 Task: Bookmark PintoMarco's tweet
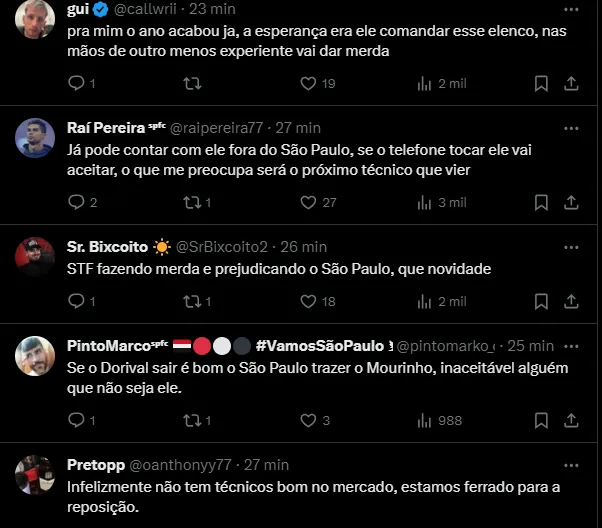pyautogui.click(x=541, y=420)
